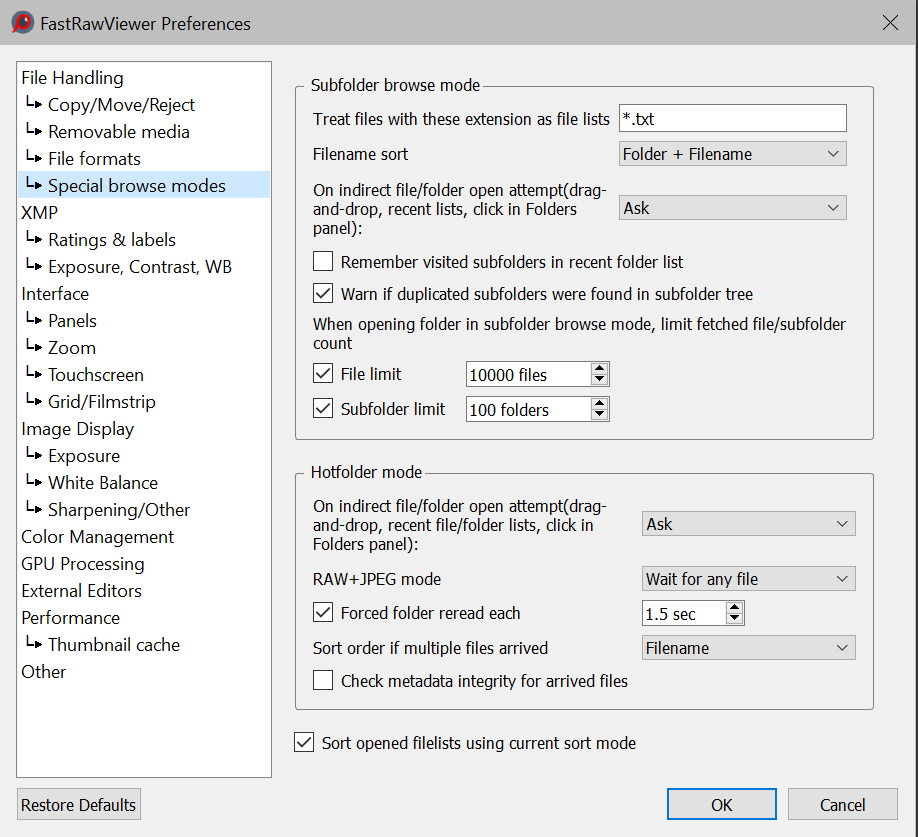The height and width of the screenshot is (837, 918).
Task: Open Sort order if multiple files dropdown
Action: [749, 648]
